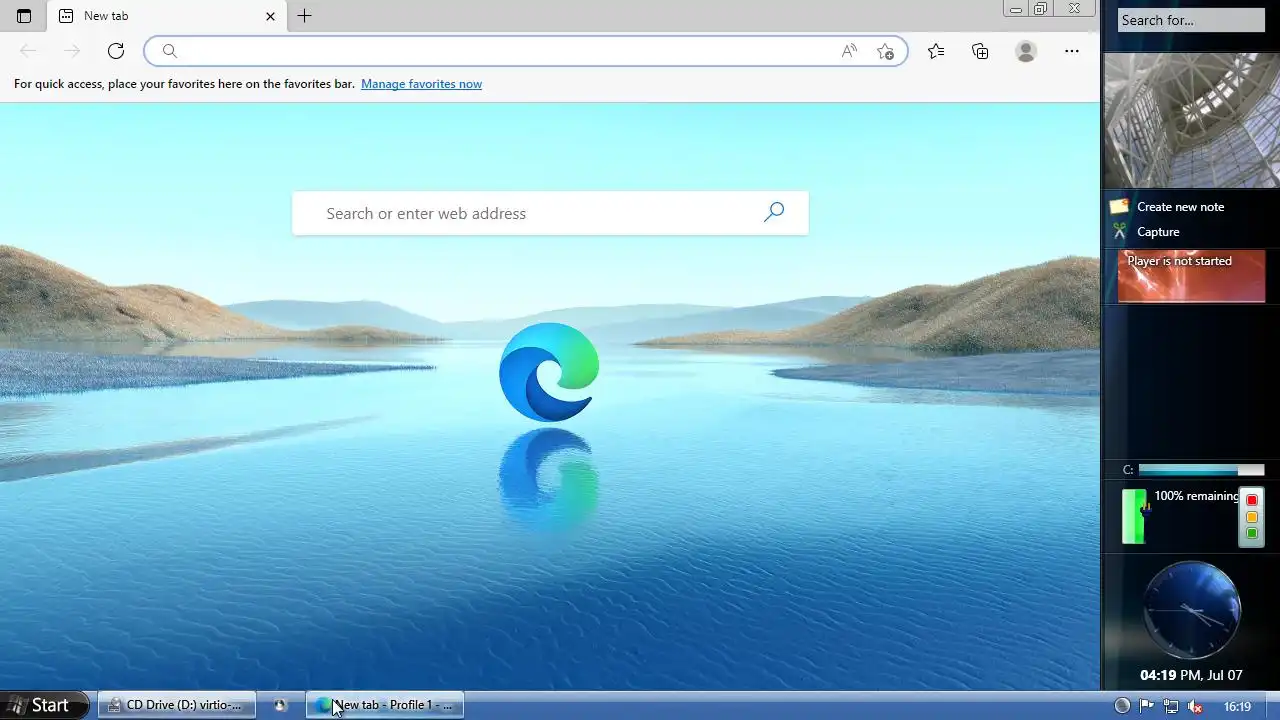
Task: Select the New tab browser tab
Action: 166,16
